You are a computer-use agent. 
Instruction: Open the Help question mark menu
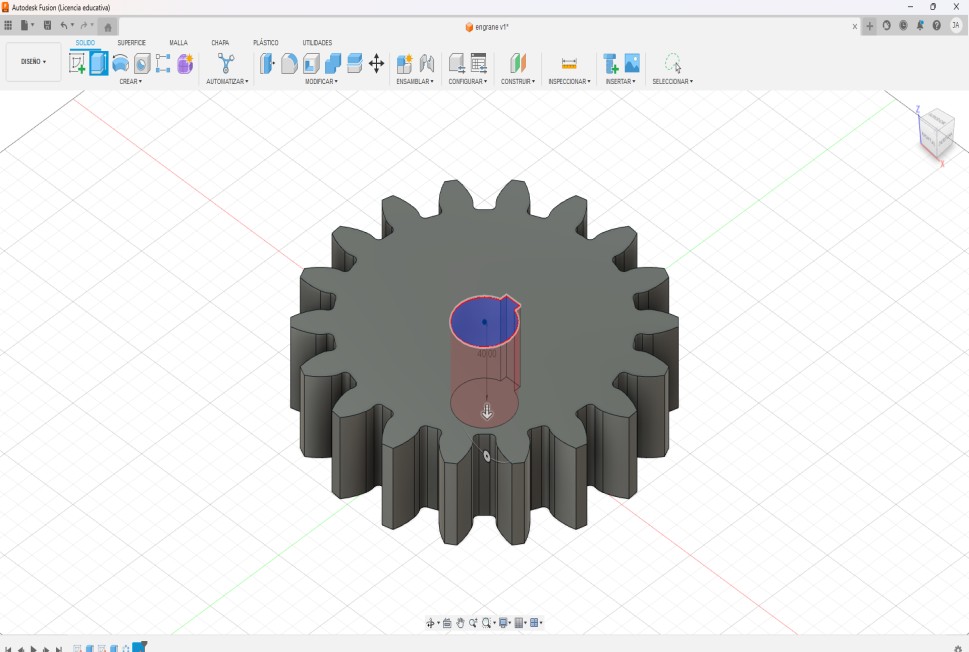click(x=937, y=25)
